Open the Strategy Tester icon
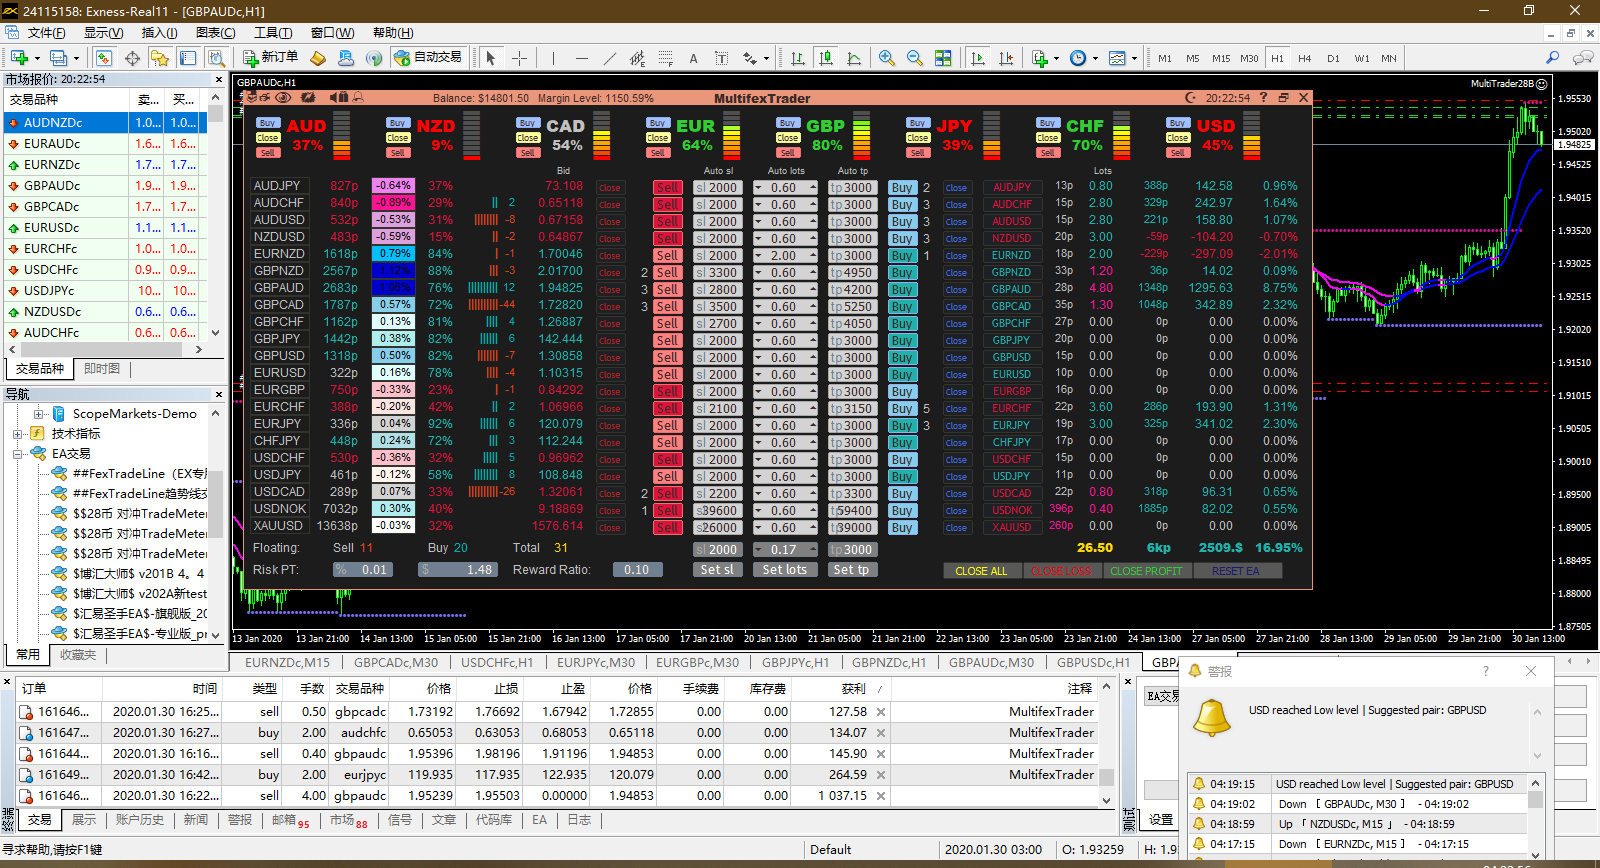The width and height of the screenshot is (1600, 868). pyautogui.click(x=216, y=58)
